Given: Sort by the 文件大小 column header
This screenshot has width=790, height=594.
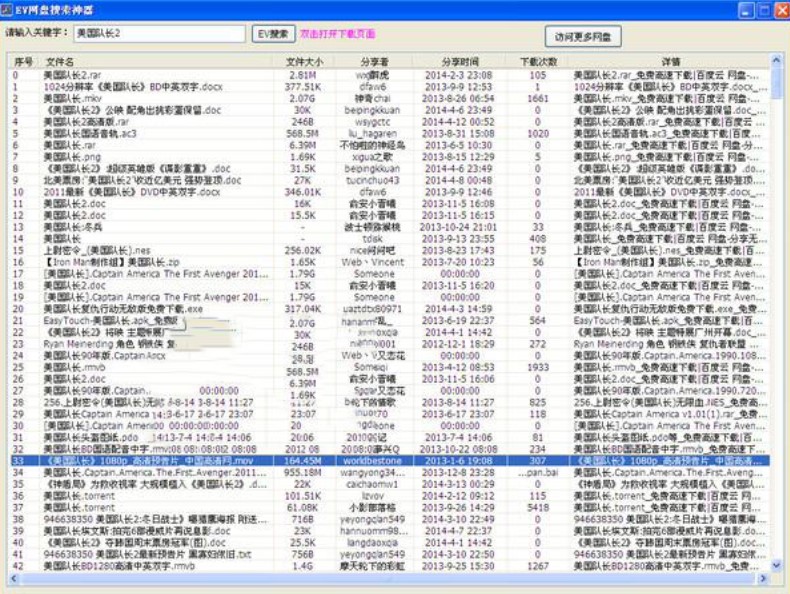Looking at the screenshot, I should point(304,61).
